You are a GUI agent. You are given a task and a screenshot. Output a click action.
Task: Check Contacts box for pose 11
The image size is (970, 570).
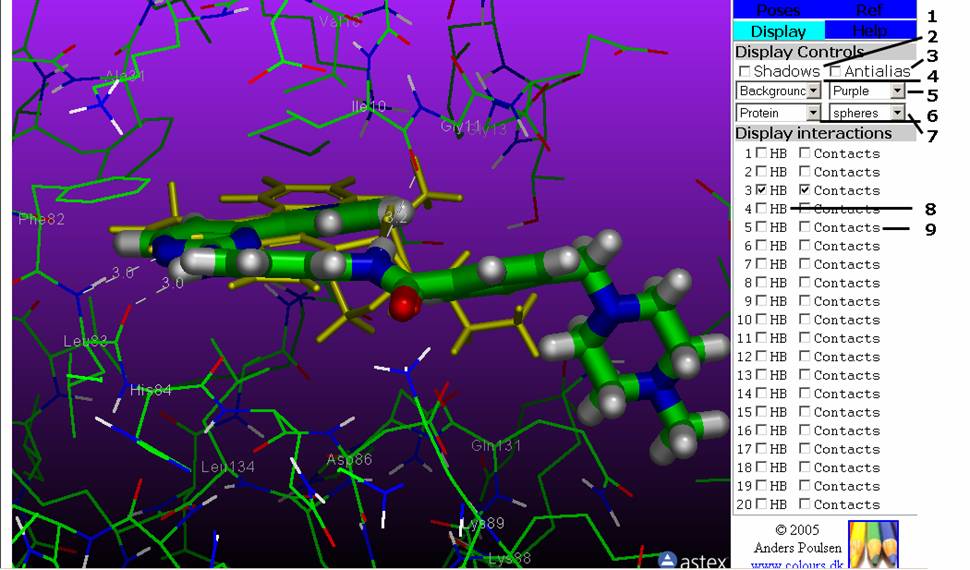tap(804, 338)
